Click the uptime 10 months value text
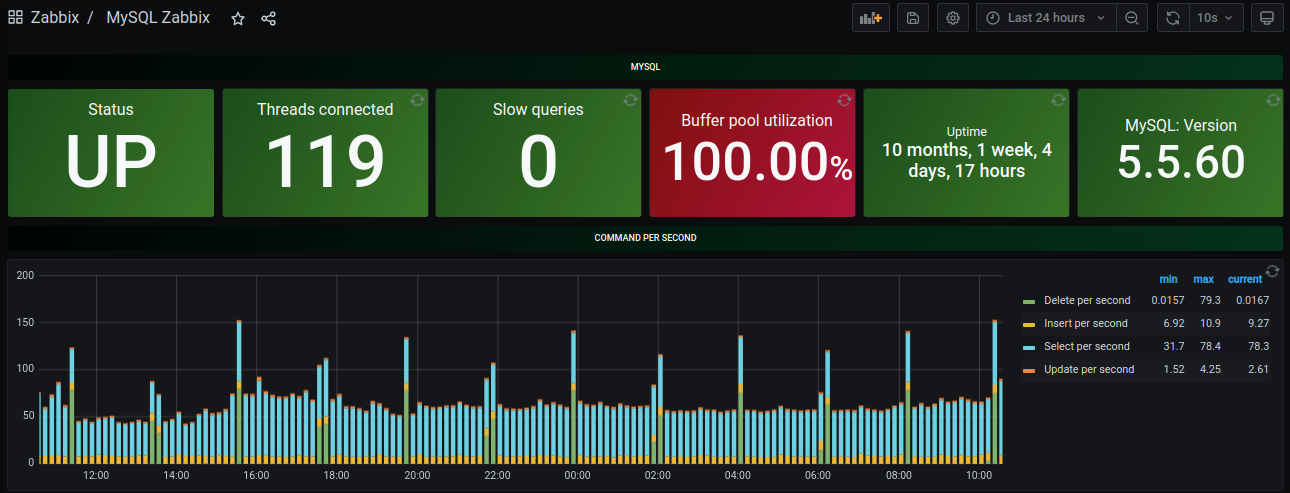1290x493 pixels. coord(966,161)
